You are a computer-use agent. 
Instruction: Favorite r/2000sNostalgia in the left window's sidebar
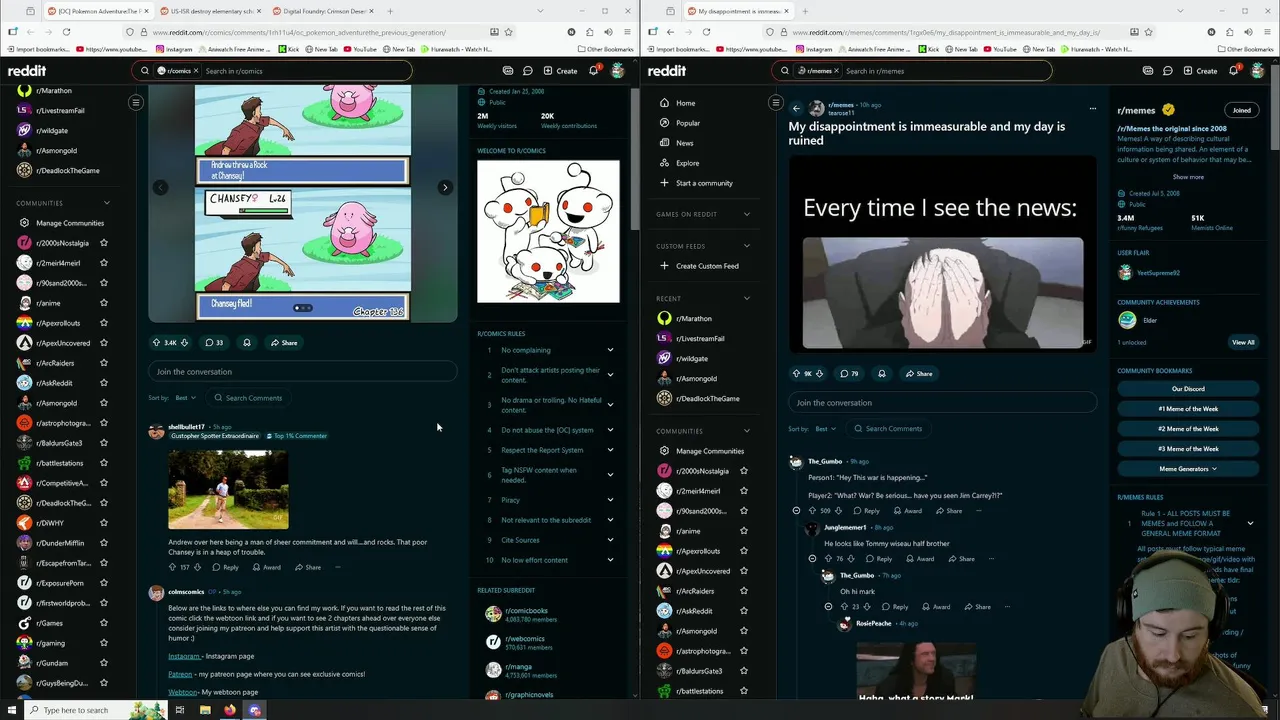pyautogui.click(x=104, y=243)
